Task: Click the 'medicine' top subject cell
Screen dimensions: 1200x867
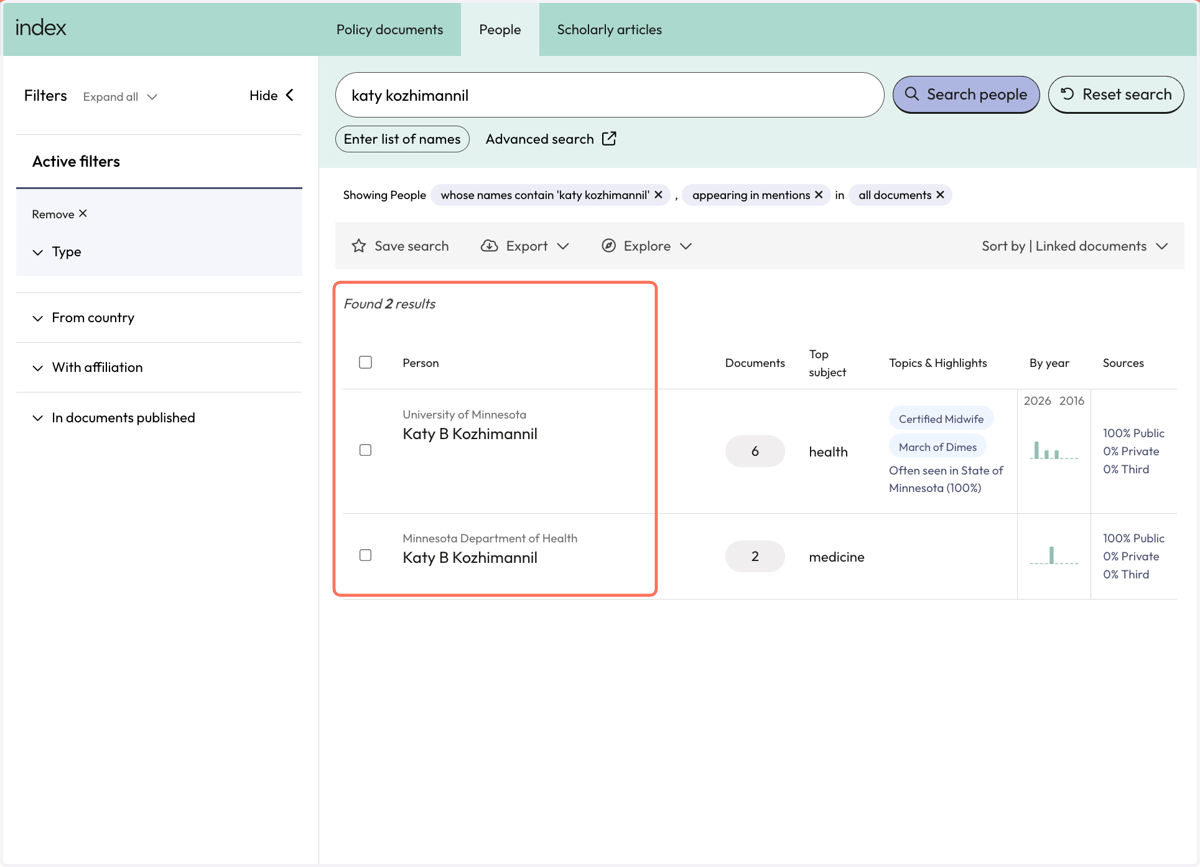Action: tap(837, 557)
